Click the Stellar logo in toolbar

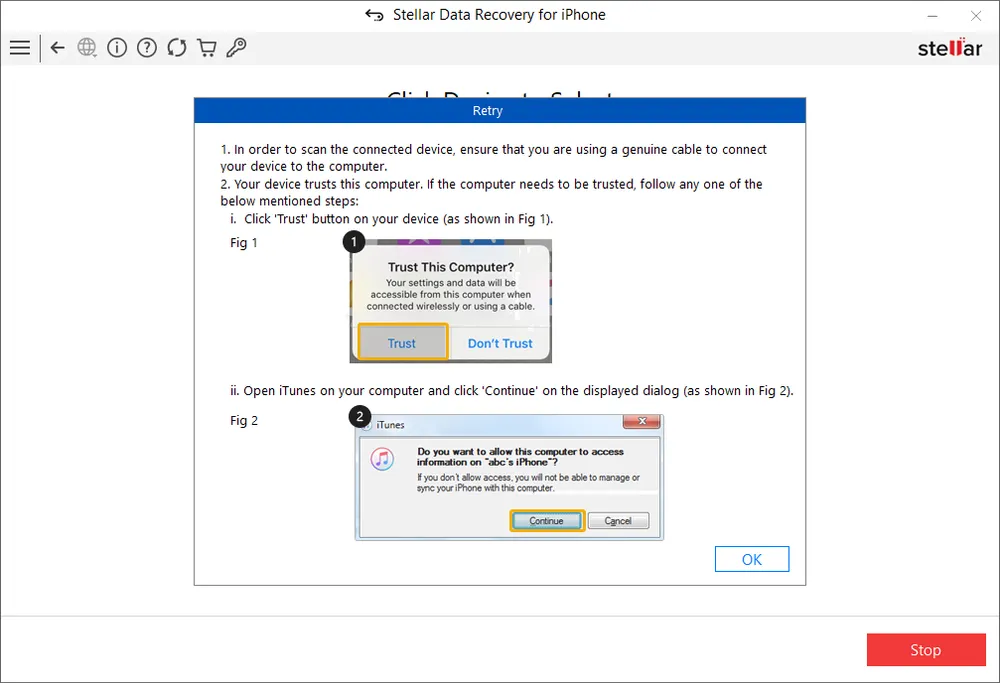tap(950, 48)
